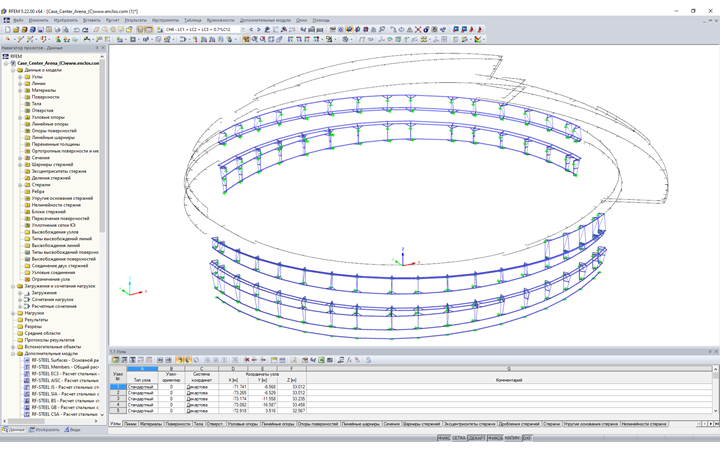
Task: Click the Save diskette icon in the toolbar
Action: 40,29
